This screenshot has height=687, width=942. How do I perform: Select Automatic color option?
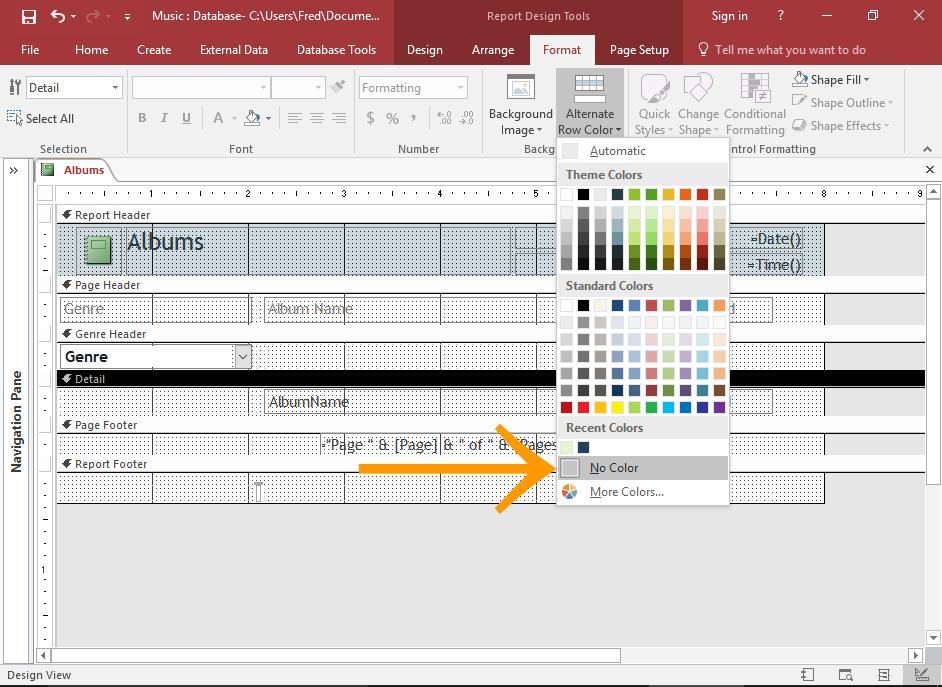coord(617,151)
